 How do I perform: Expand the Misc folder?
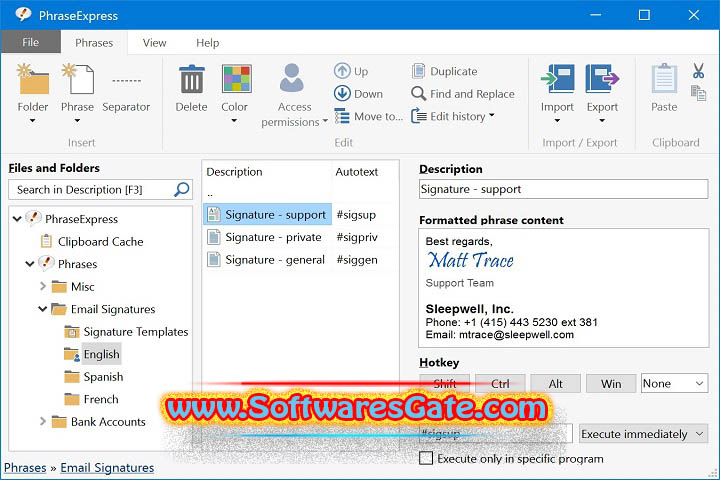tap(43, 286)
